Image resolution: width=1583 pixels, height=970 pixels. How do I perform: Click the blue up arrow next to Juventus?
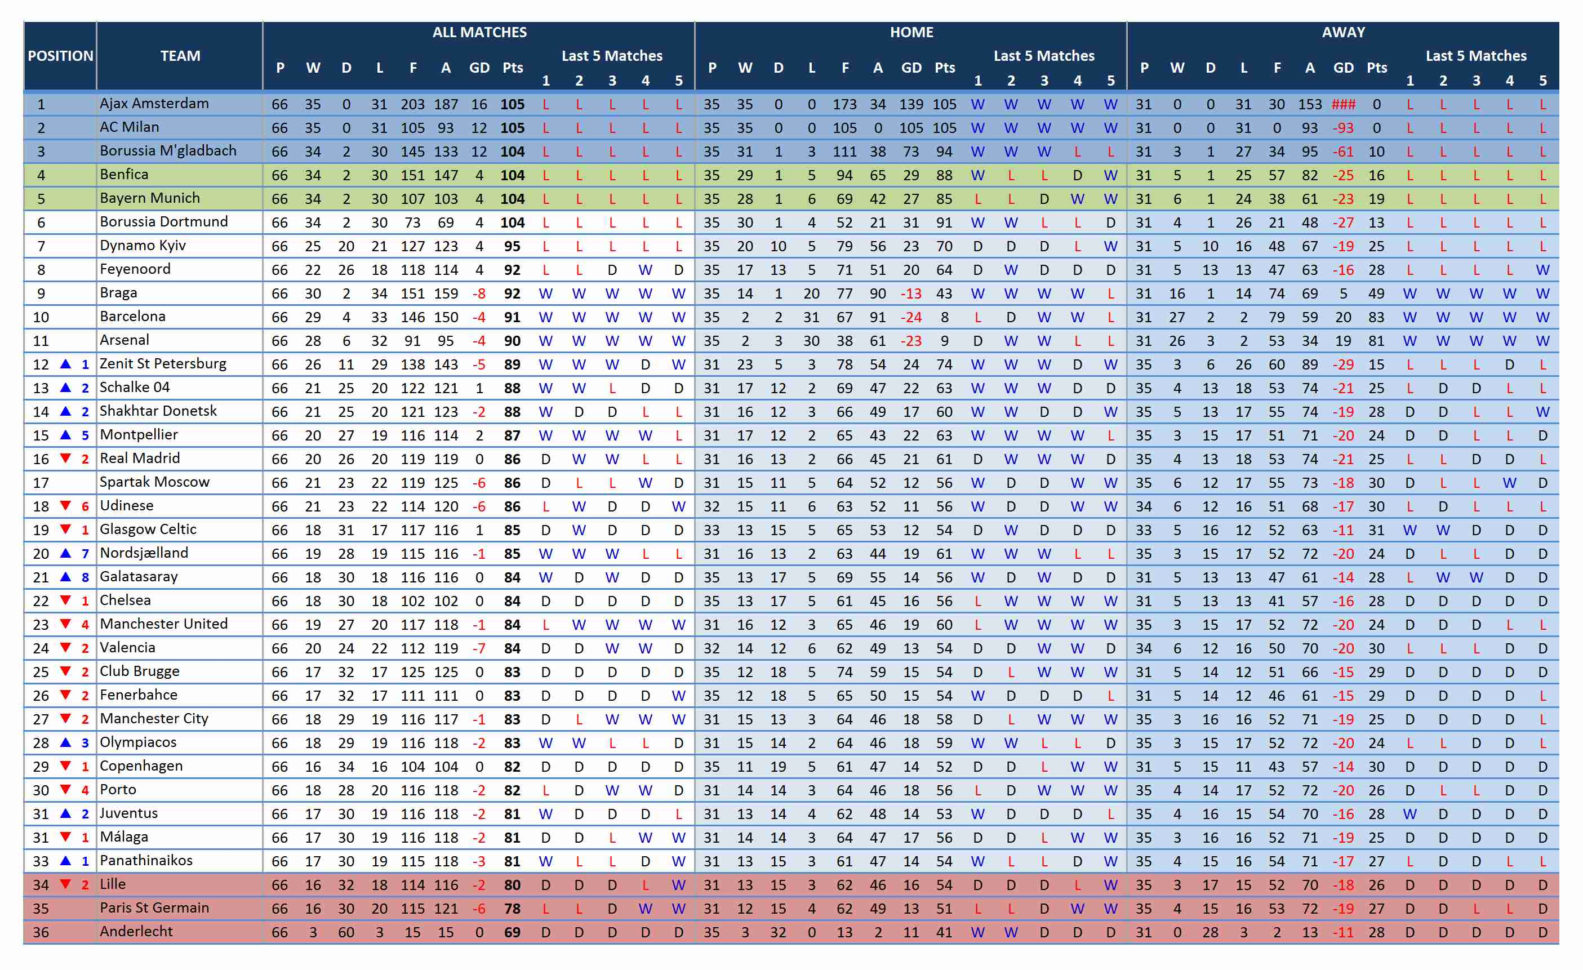click(65, 814)
